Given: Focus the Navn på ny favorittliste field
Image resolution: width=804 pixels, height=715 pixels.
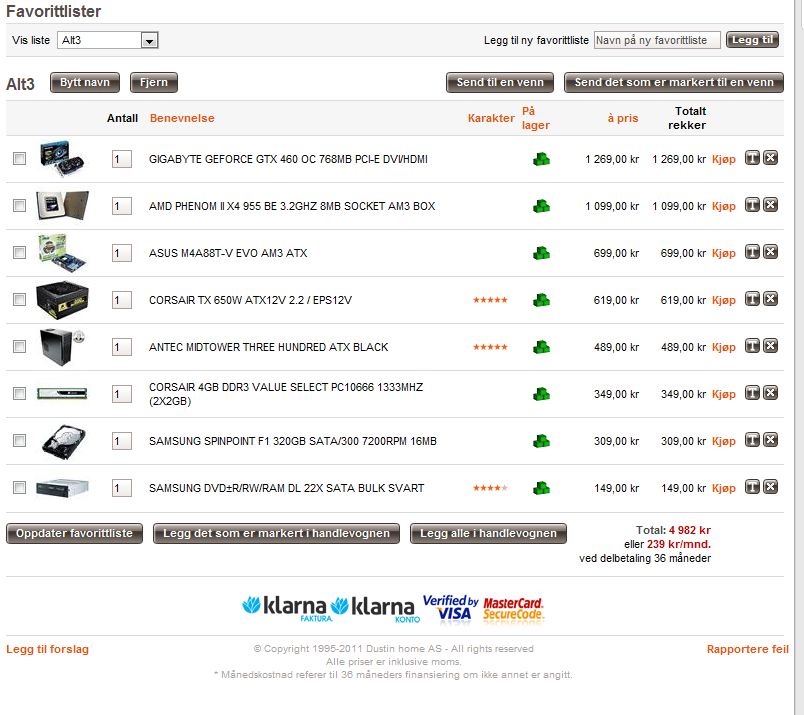Looking at the screenshot, I should (x=657, y=40).
